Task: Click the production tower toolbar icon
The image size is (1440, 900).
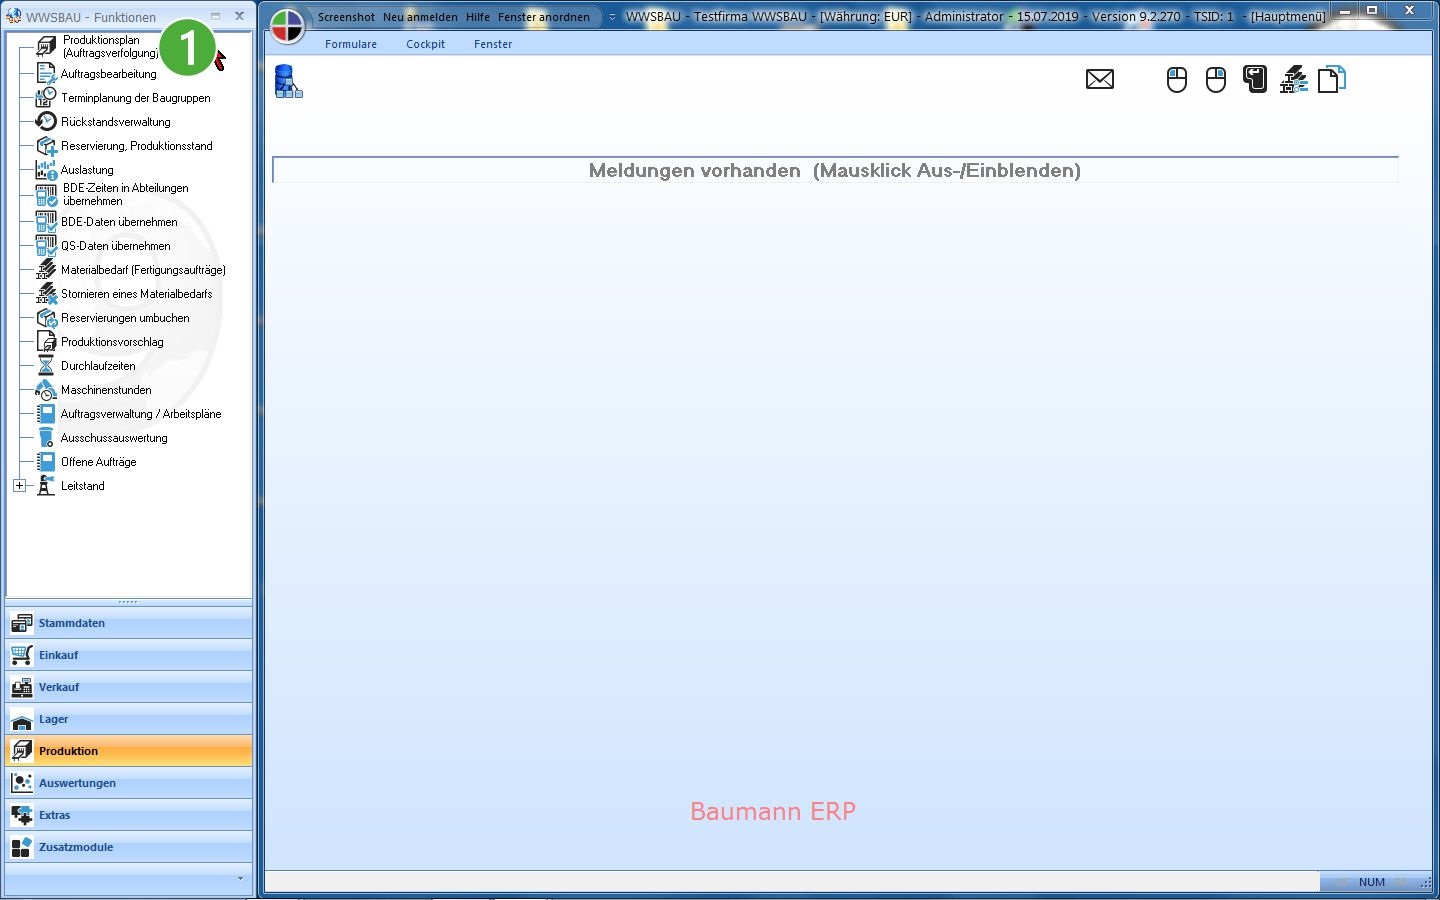Action: [x=1294, y=79]
